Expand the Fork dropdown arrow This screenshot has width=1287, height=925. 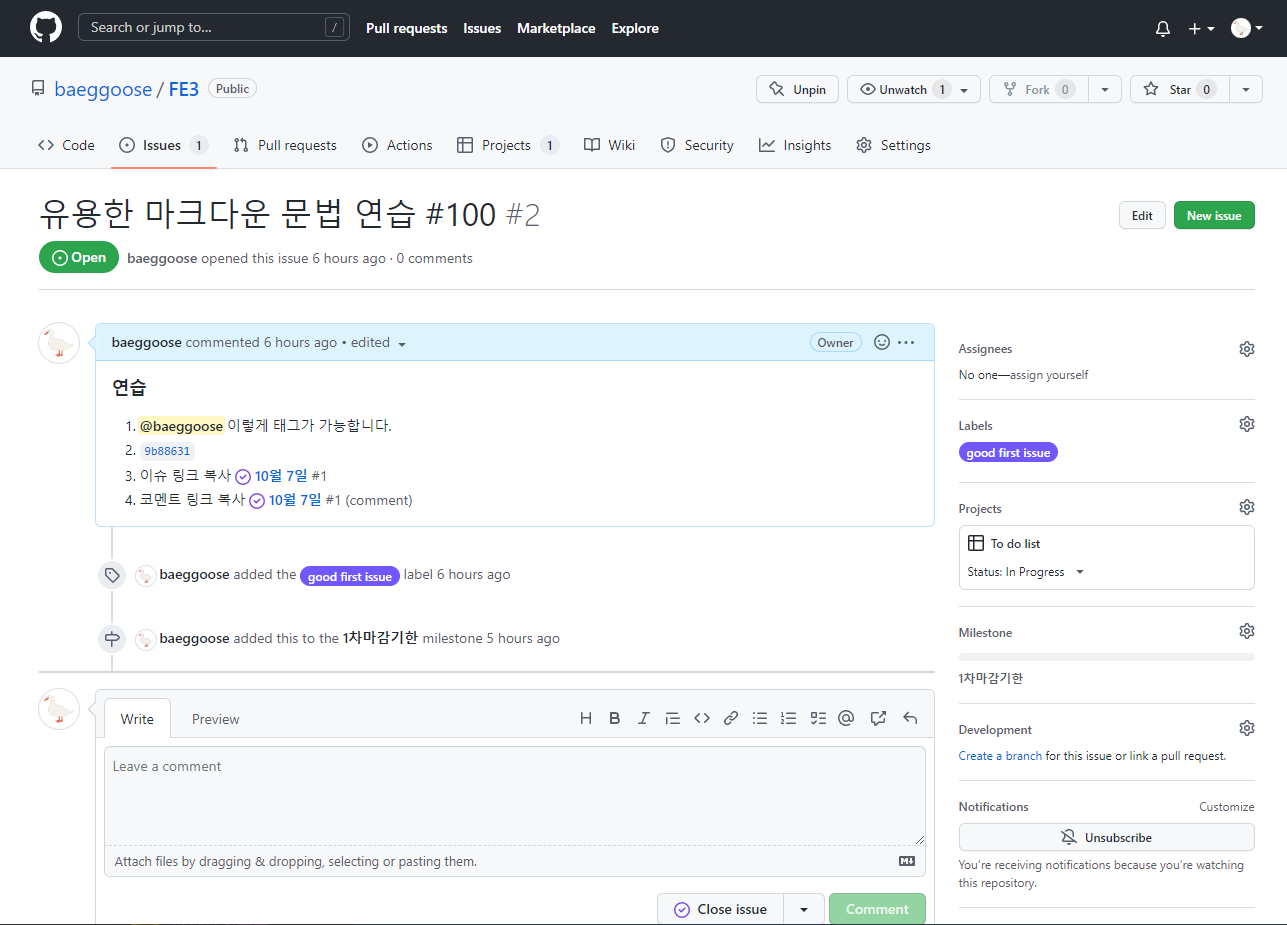pos(1104,89)
